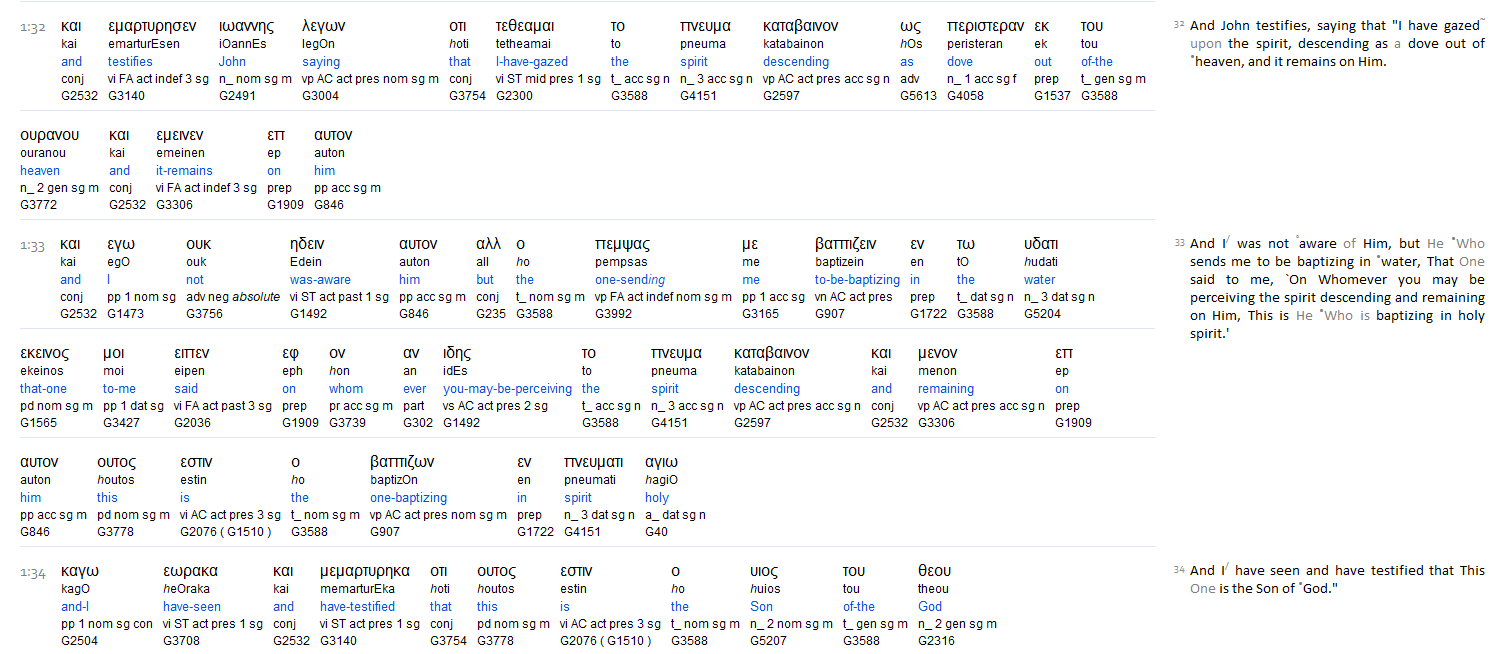Click Strong's number G4058 for dove
The height and width of the screenshot is (654, 1495).
point(965,96)
